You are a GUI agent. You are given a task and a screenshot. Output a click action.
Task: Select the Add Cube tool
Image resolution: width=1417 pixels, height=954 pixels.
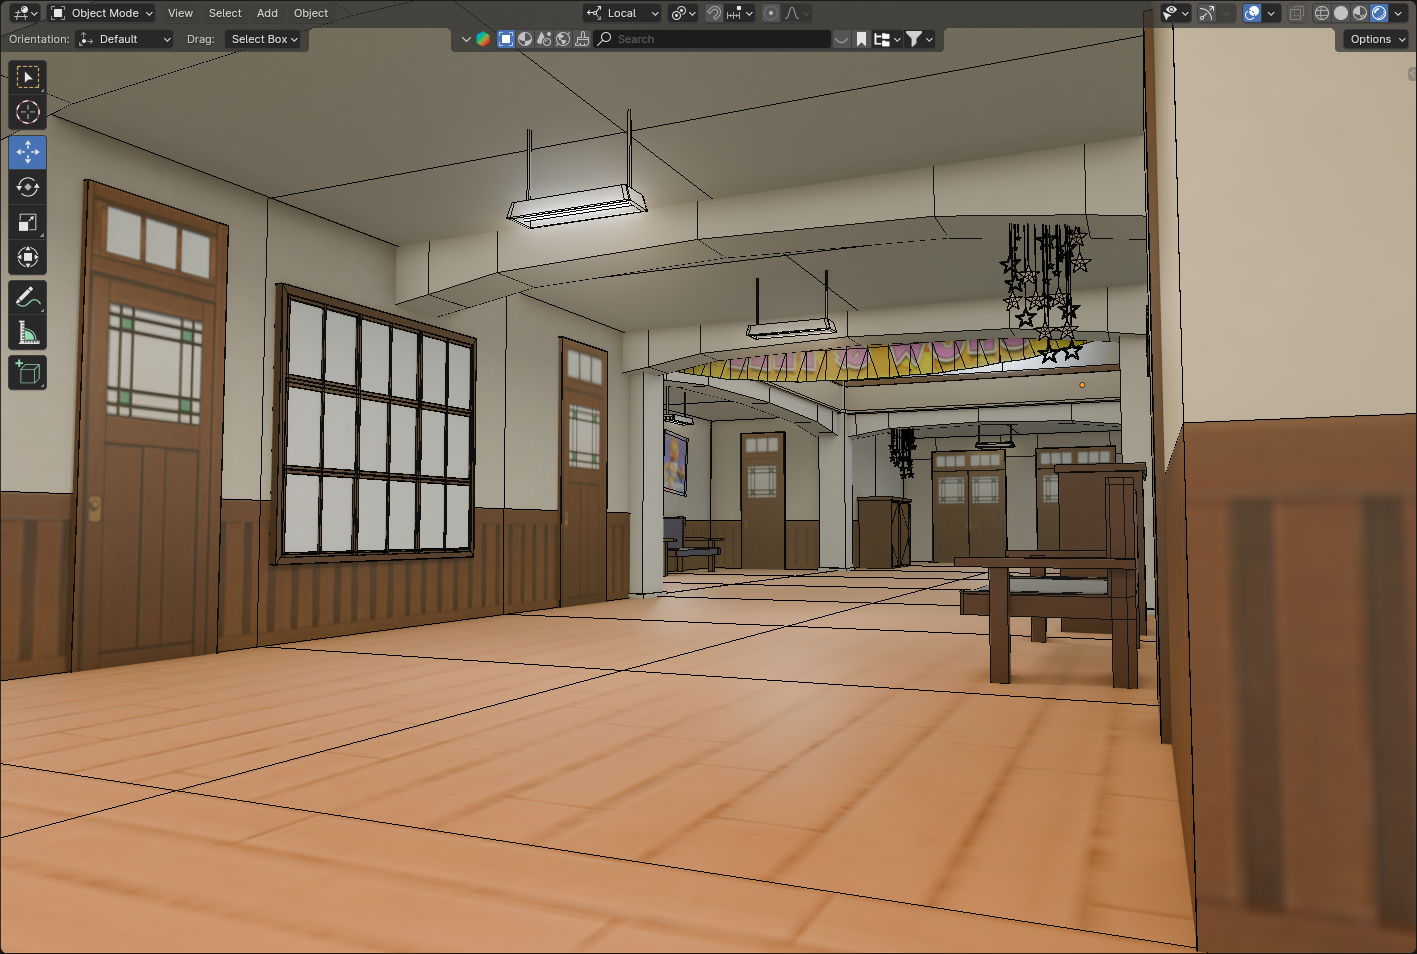click(28, 372)
